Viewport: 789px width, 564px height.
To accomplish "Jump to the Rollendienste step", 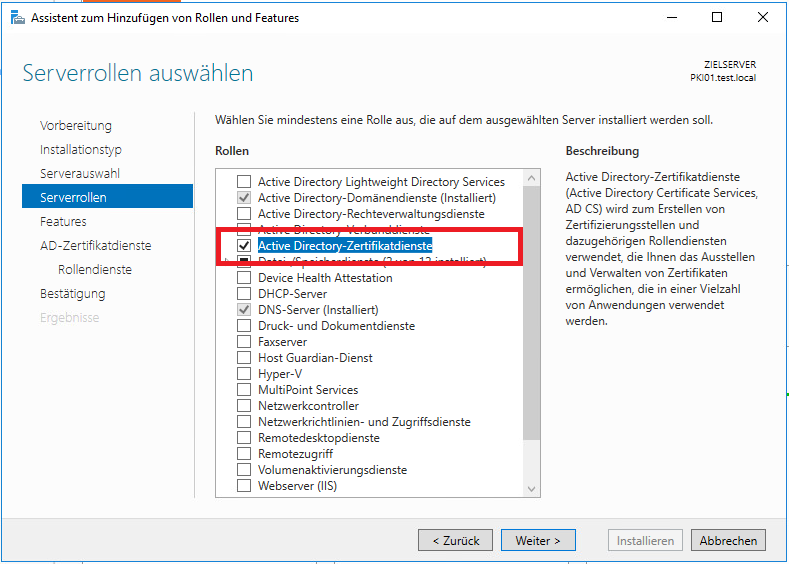I will (95, 270).
